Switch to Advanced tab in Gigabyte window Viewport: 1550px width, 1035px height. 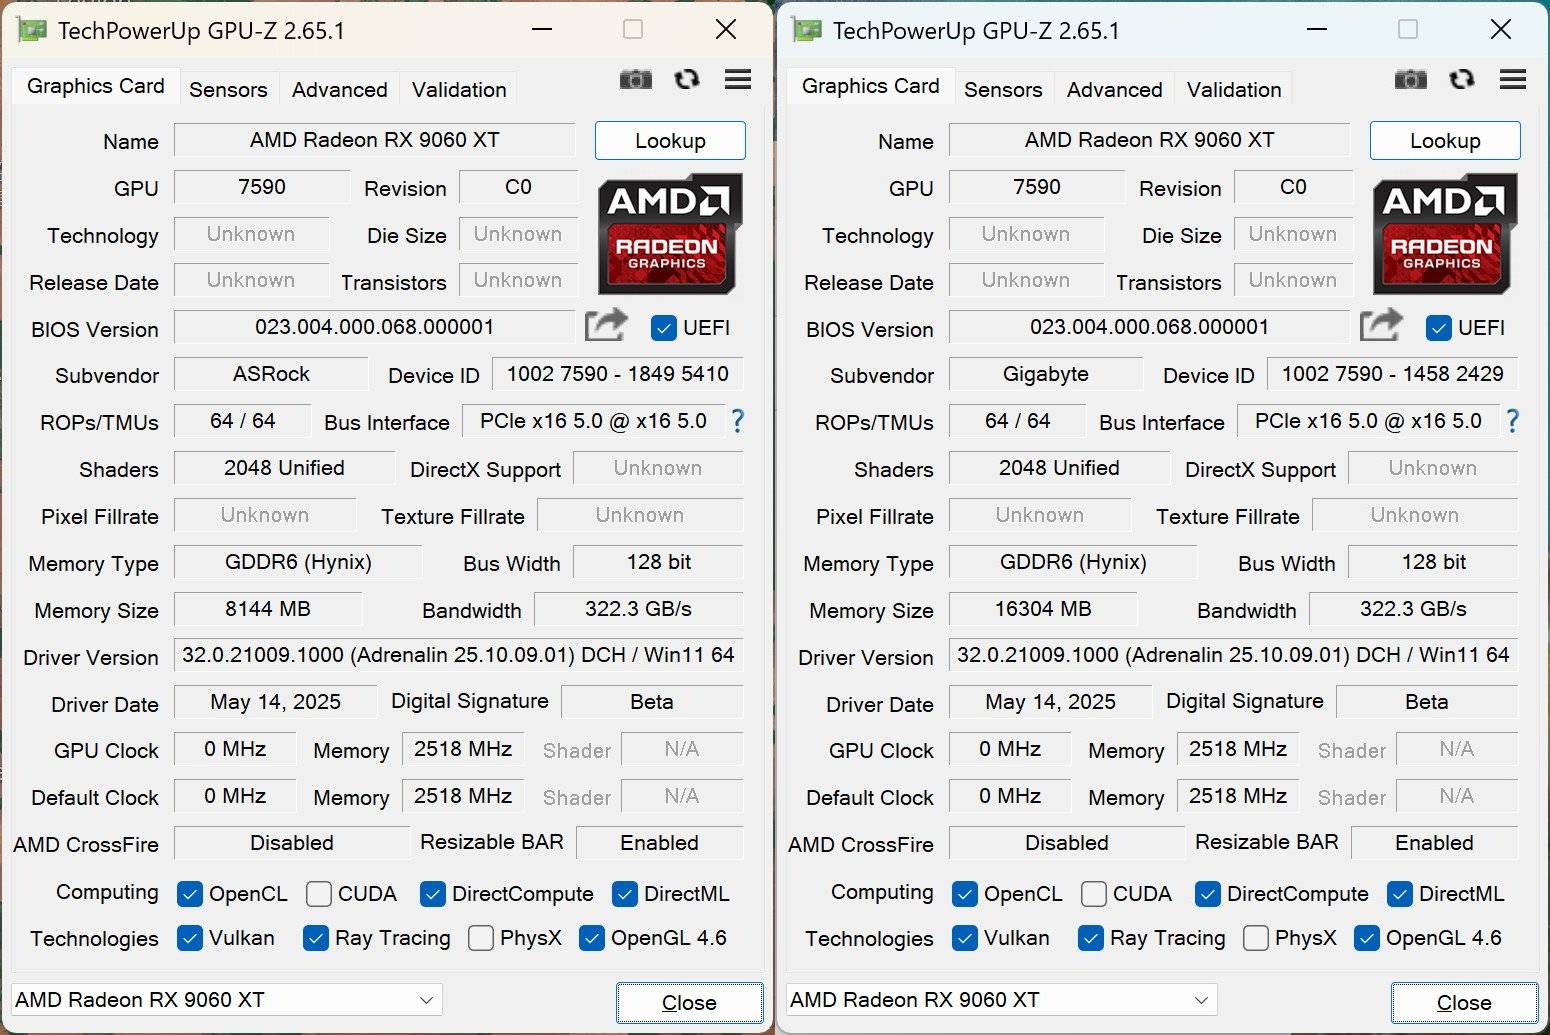pyautogui.click(x=1115, y=90)
